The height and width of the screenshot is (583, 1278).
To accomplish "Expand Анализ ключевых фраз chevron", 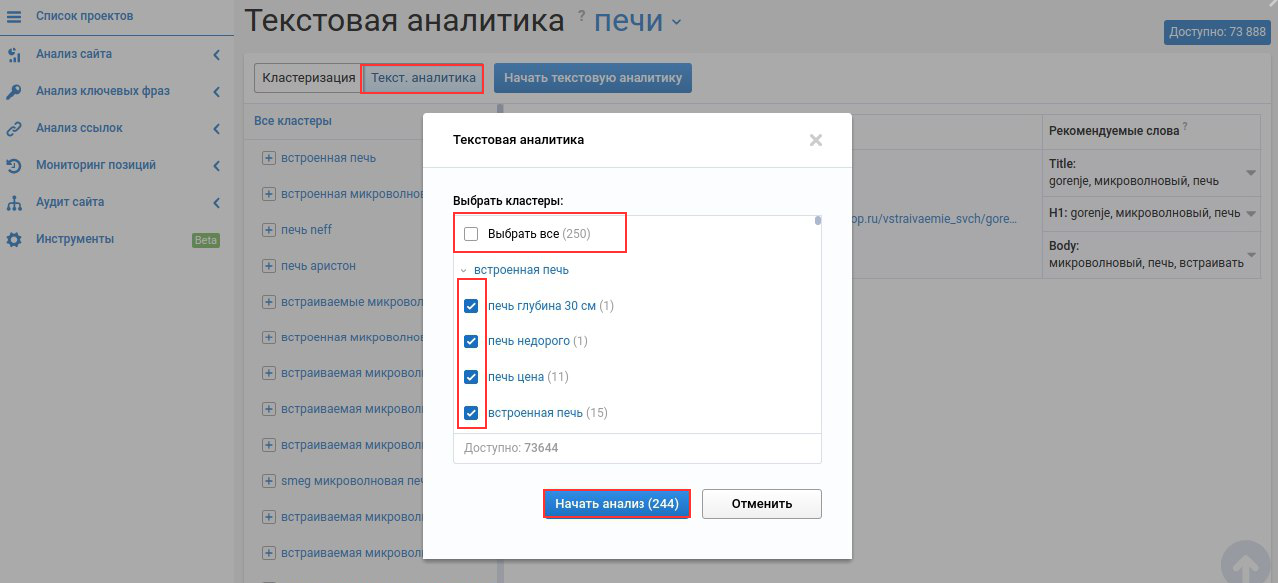I will pos(216,91).
